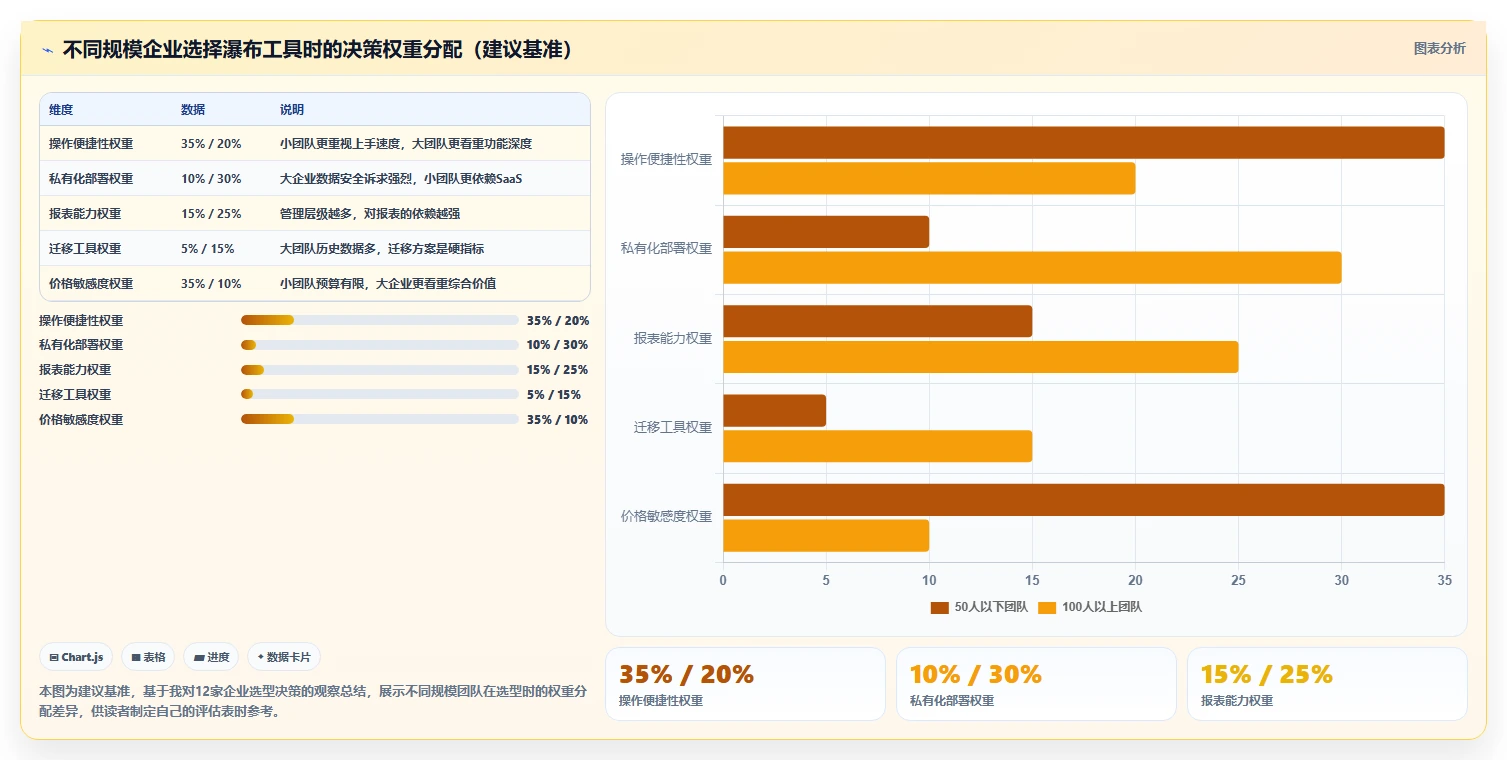Viewport: 1507px width, 760px height.
Task: Click progress list label 报表能力权重
Action: (x=75, y=370)
